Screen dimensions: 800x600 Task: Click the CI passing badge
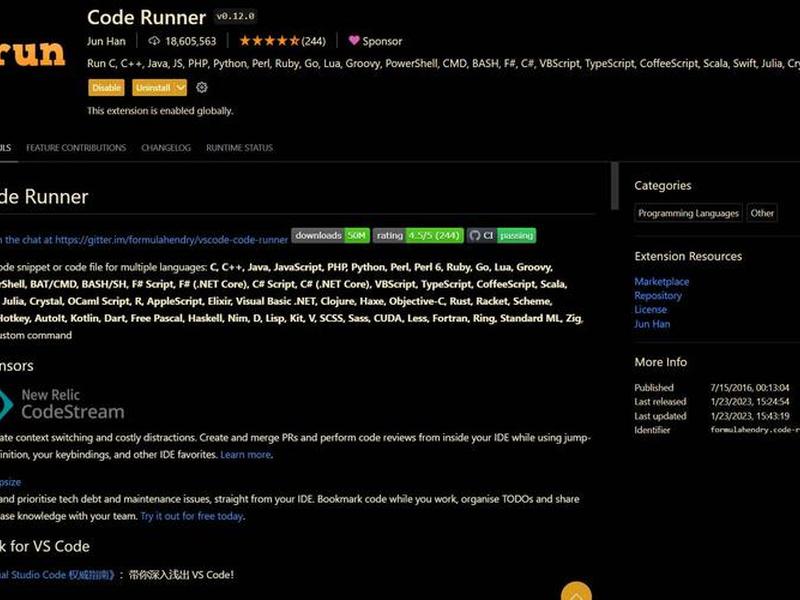pyautogui.click(x=501, y=235)
